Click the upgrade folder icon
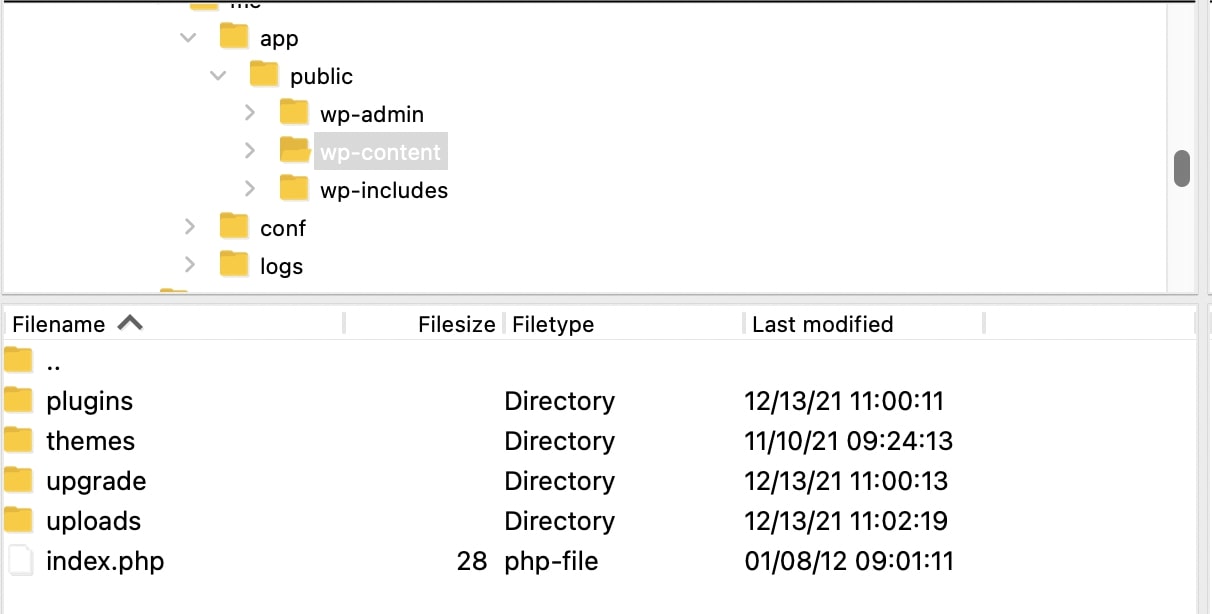This screenshot has height=614, width=1212. point(19,481)
